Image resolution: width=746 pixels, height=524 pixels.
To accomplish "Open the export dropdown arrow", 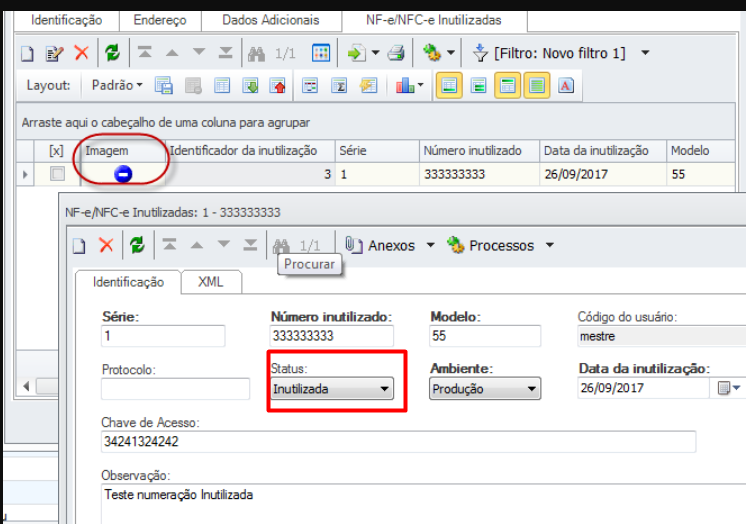I will click(x=375, y=53).
